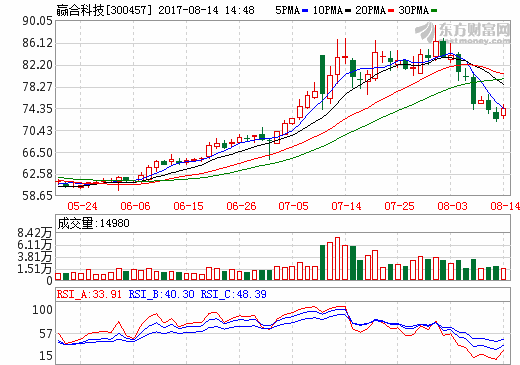520x365 pixels.
Task: Click the 06-15 date label
Action: click(188, 206)
